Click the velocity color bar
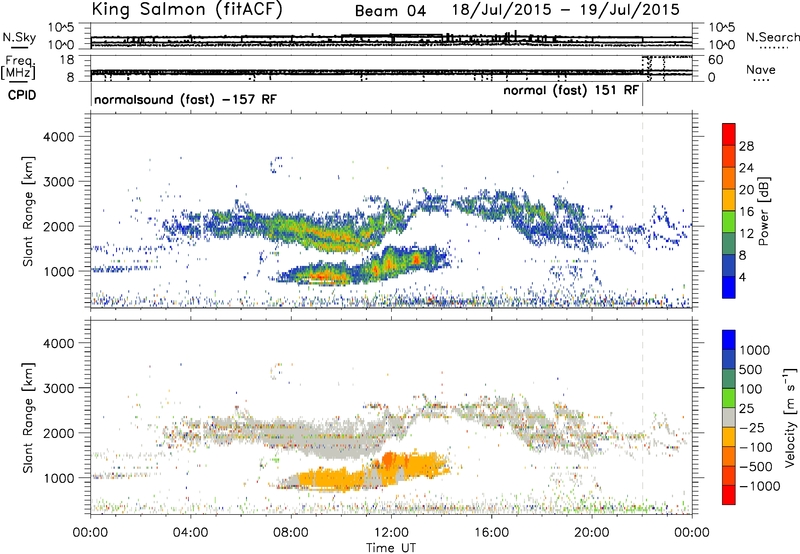The image size is (800, 554). click(729, 417)
